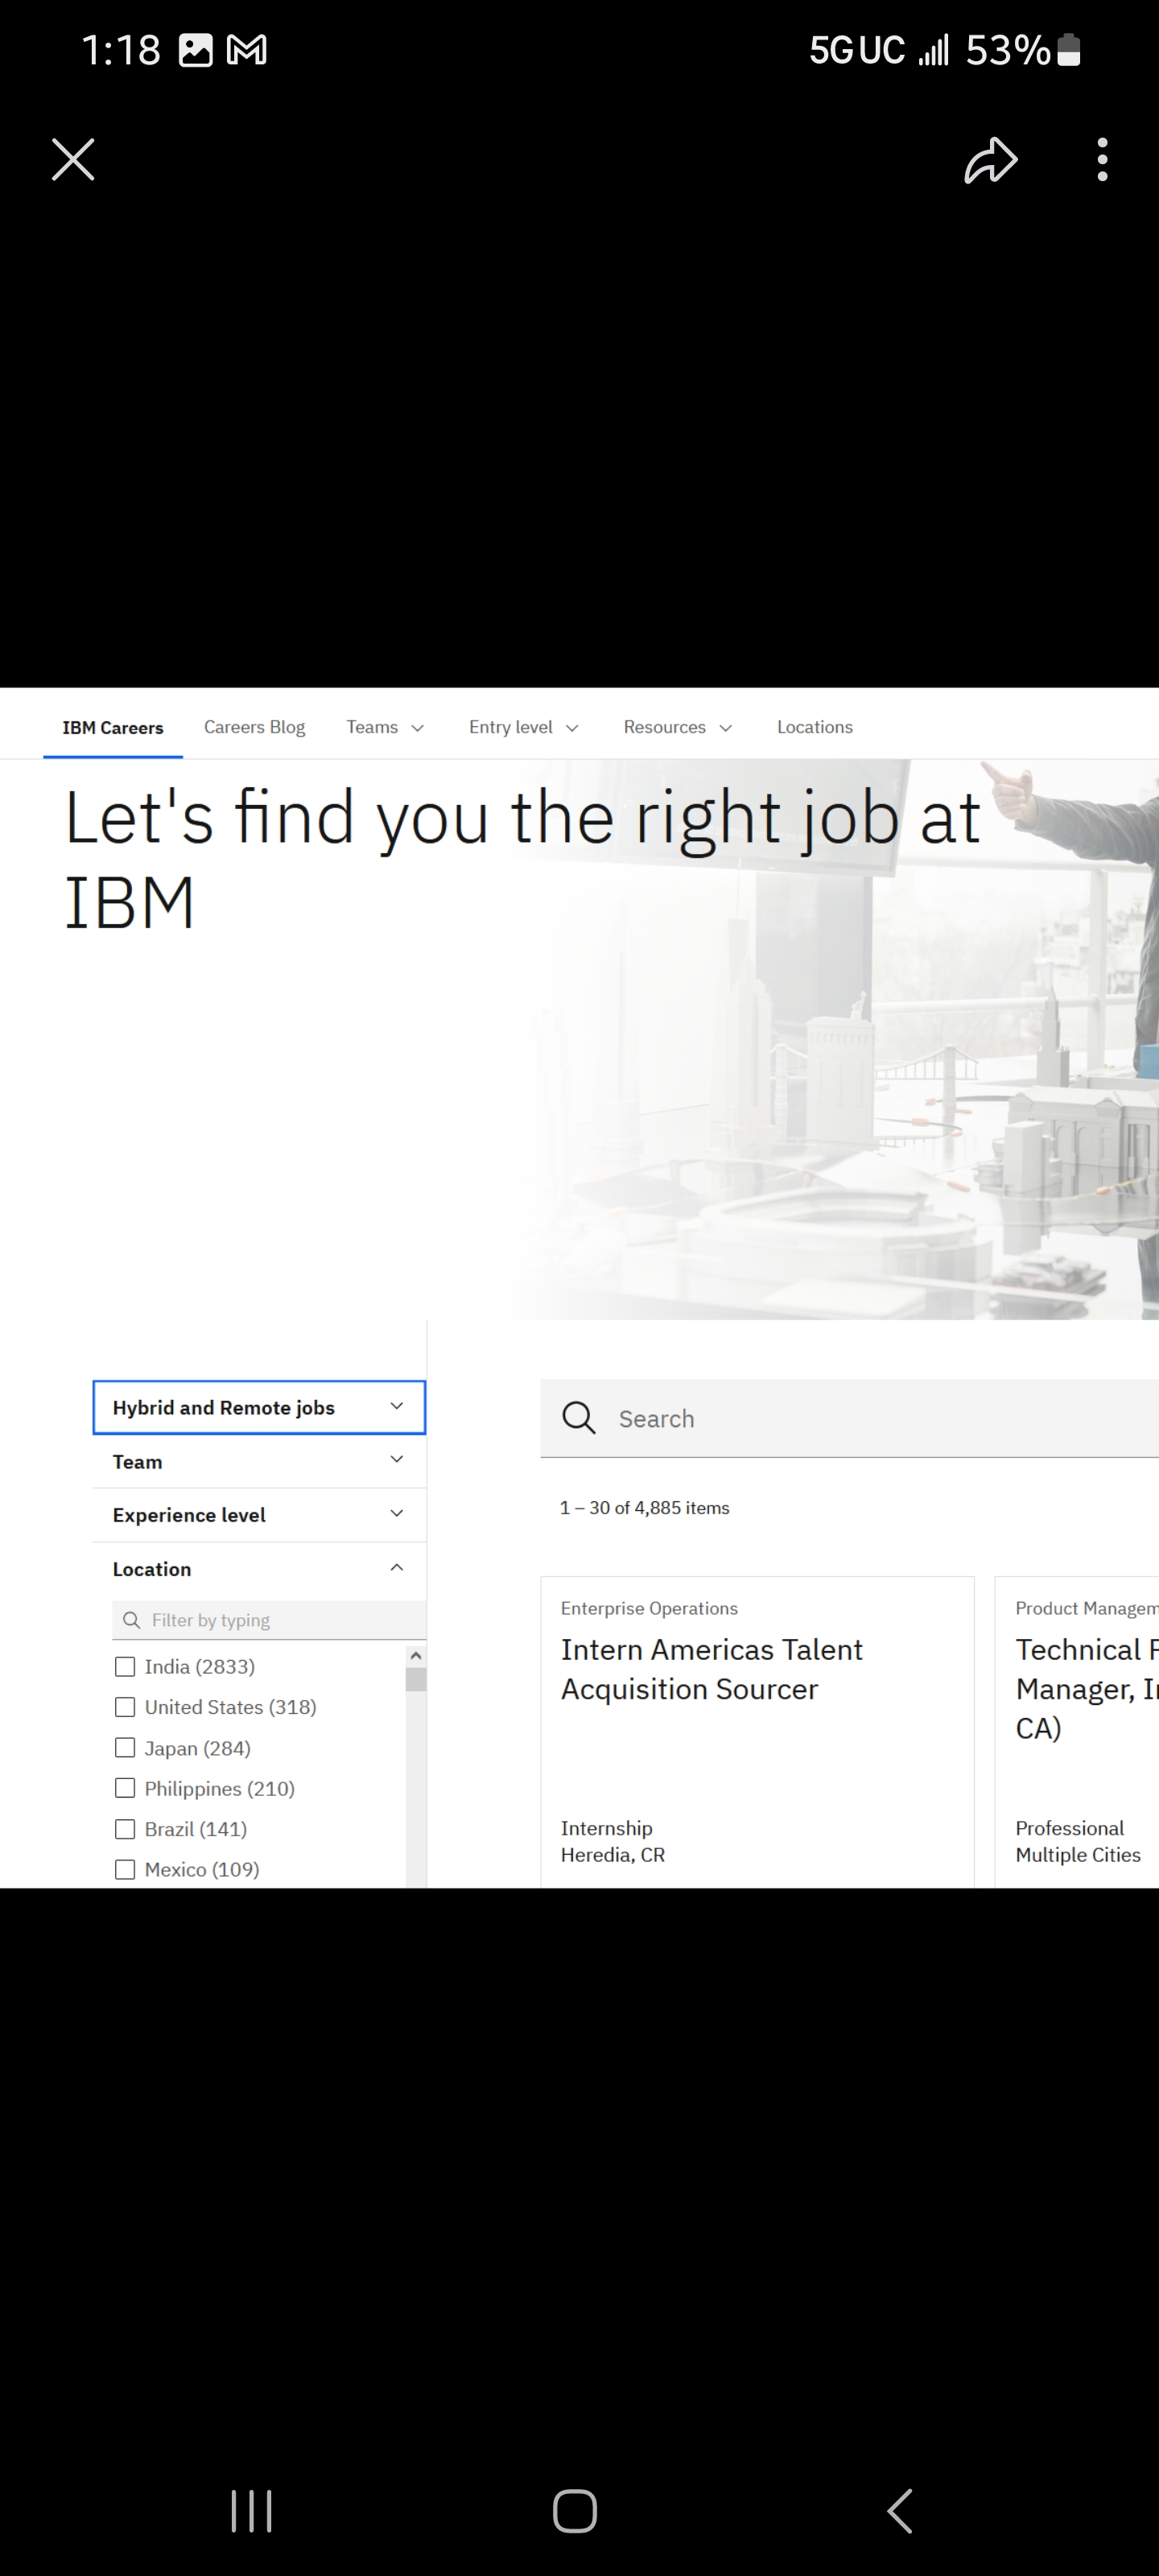Tap the signal strength icon
The width and height of the screenshot is (1159, 2576).
click(x=934, y=50)
